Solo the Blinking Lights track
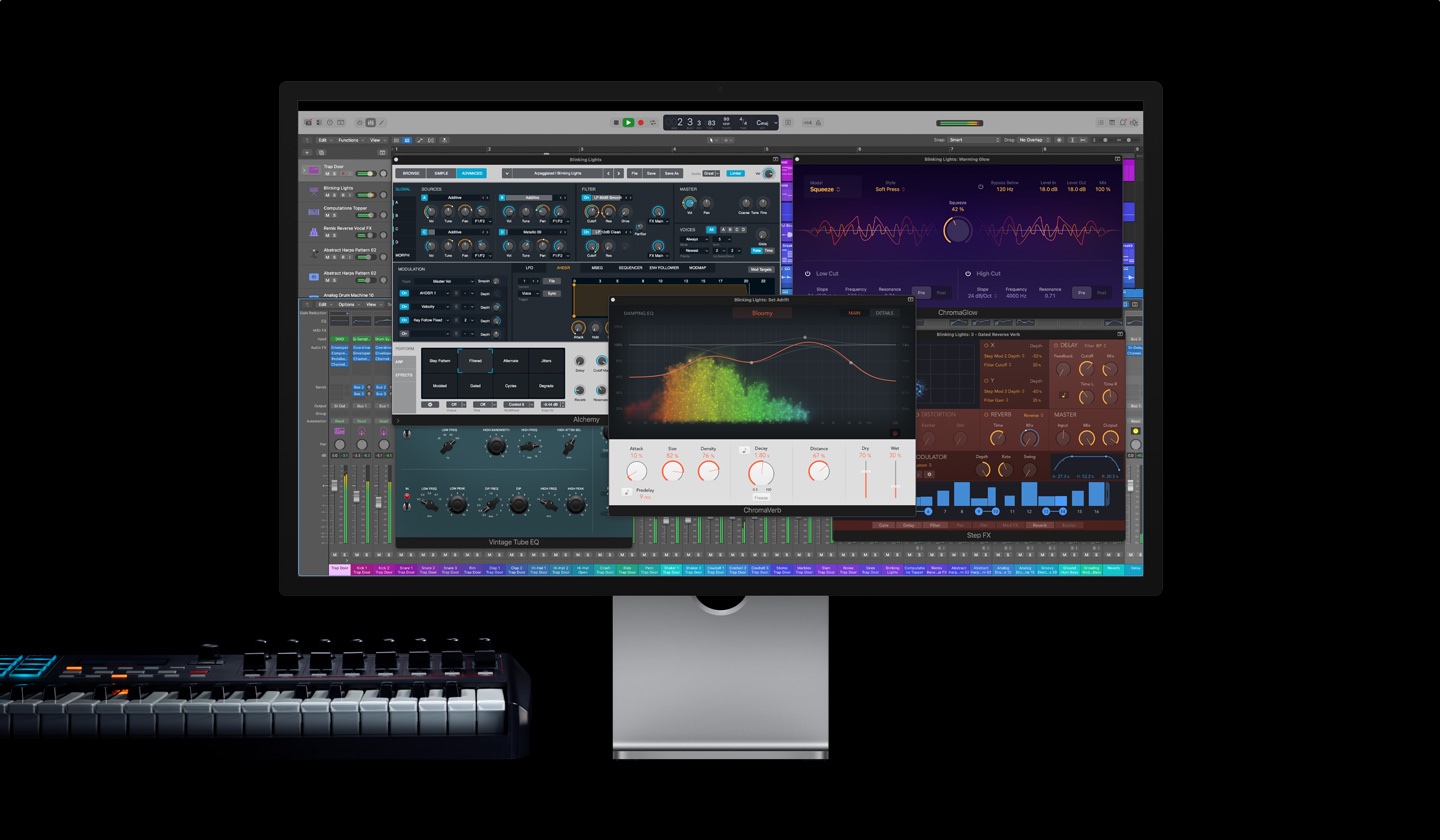The image size is (1440, 840). 334,195
